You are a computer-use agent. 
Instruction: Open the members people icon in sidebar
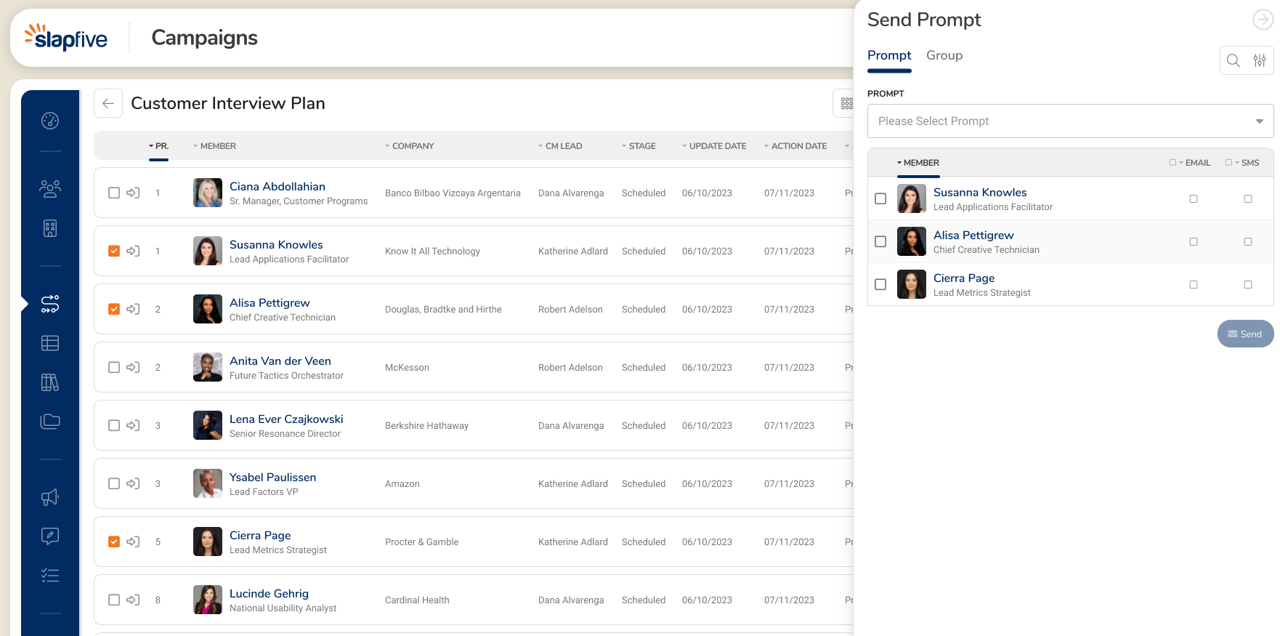pos(50,188)
